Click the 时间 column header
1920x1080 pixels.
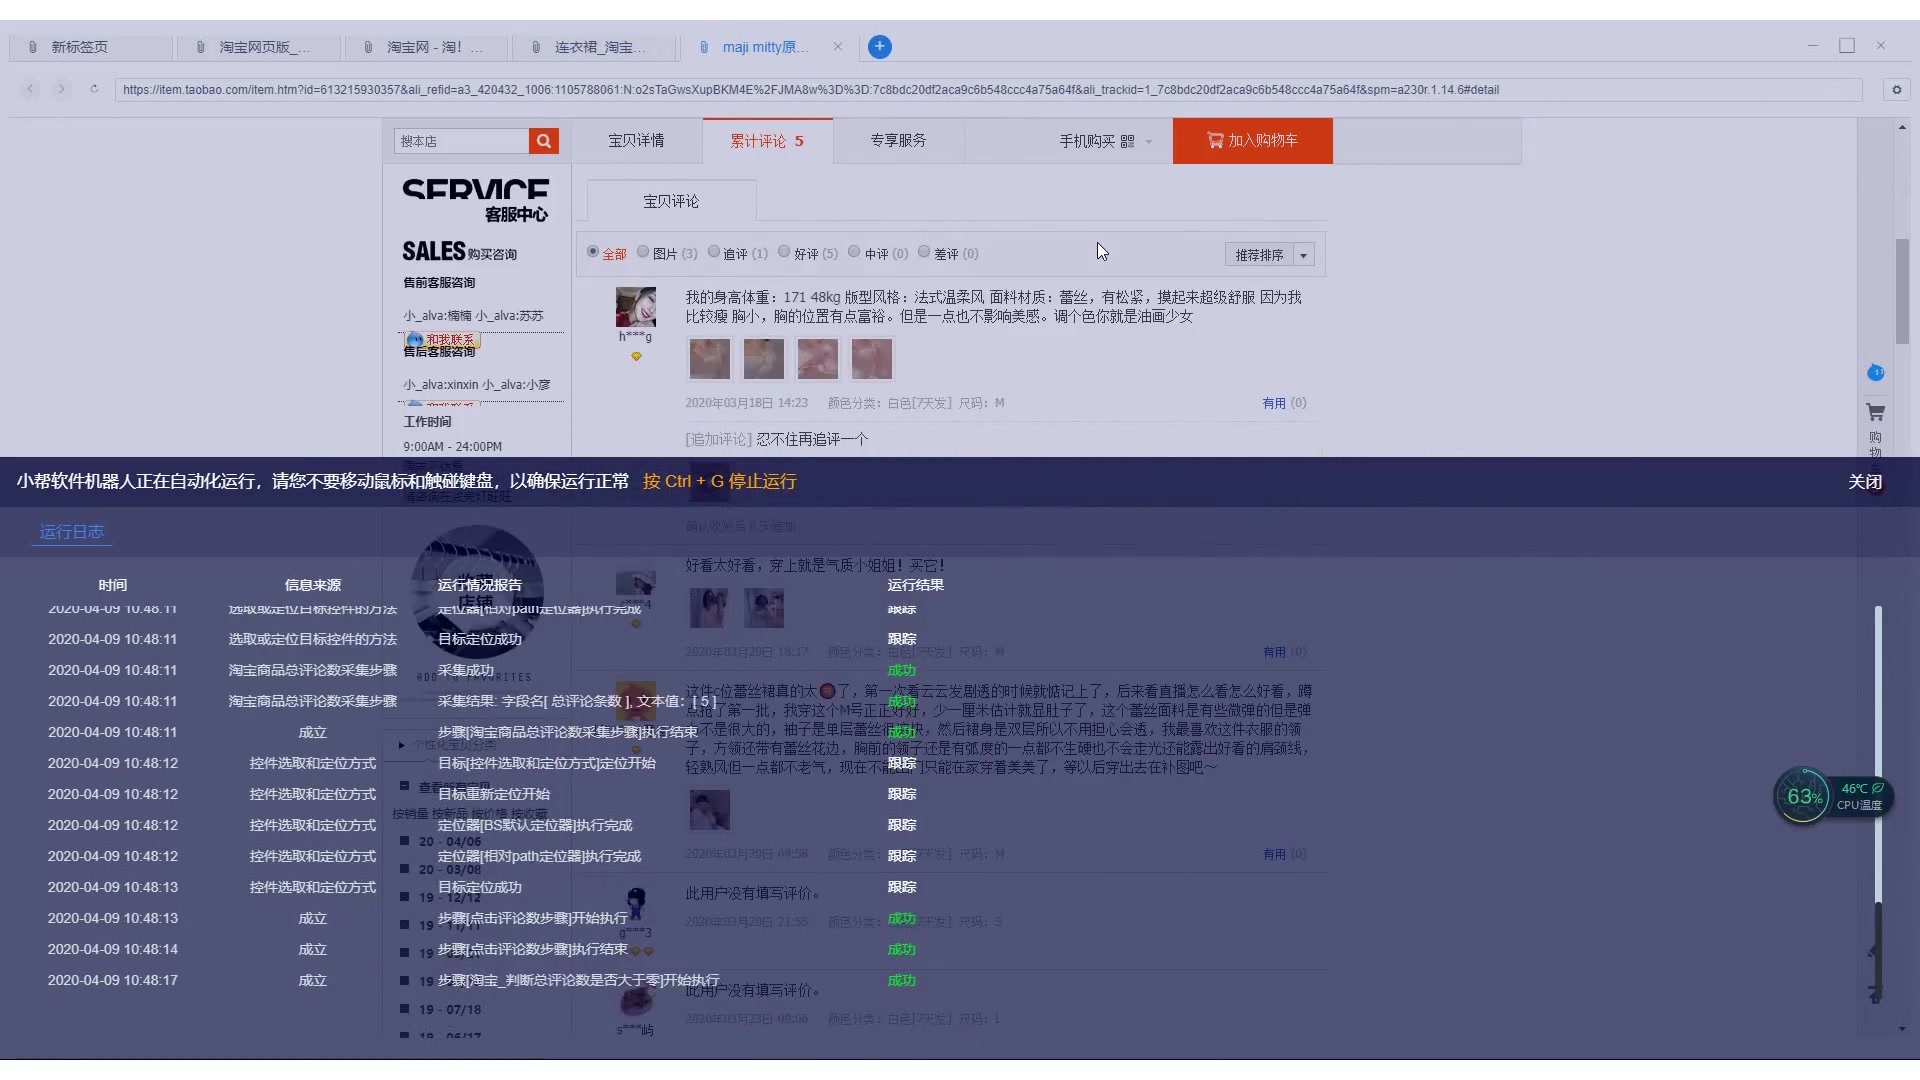pos(112,585)
